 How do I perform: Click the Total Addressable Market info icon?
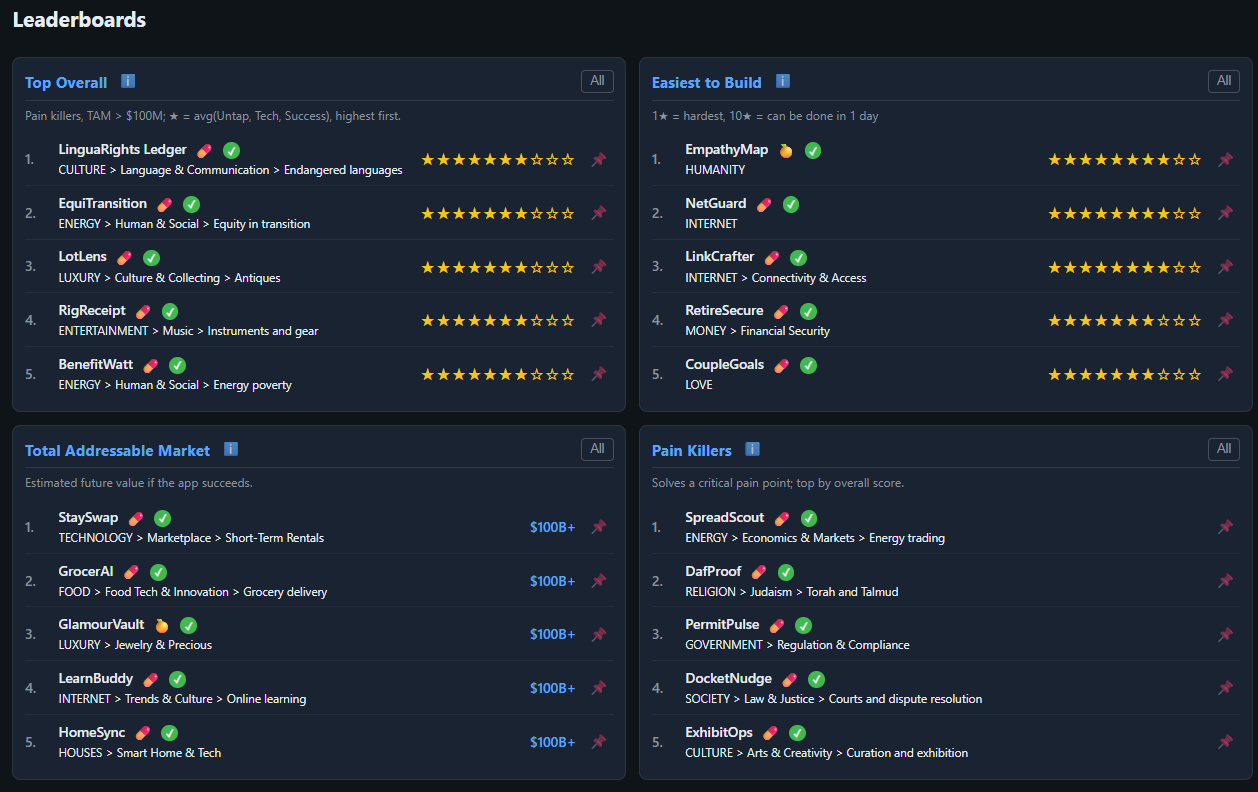point(231,449)
